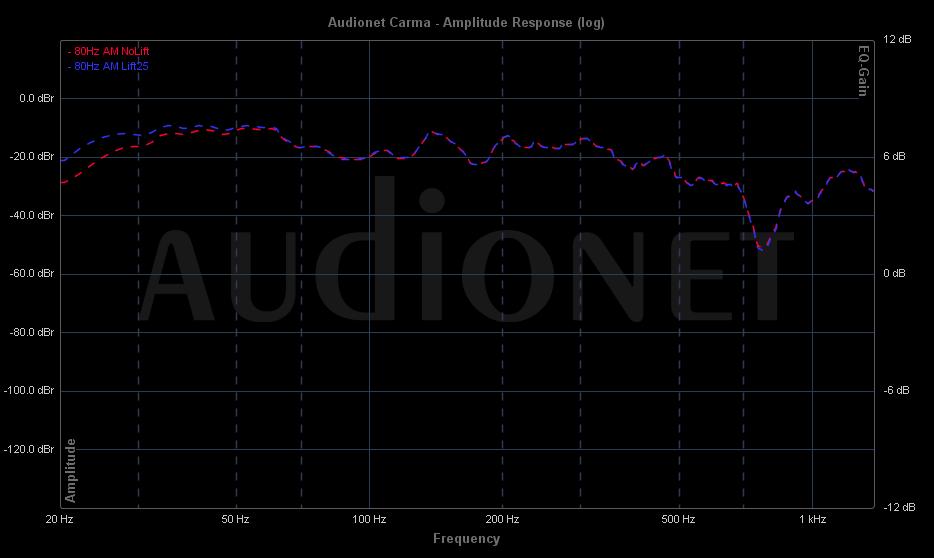The height and width of the screenshot is (558, 934).
Task: Select the vertical Amplitude axis label
Action: coord(71,470)
